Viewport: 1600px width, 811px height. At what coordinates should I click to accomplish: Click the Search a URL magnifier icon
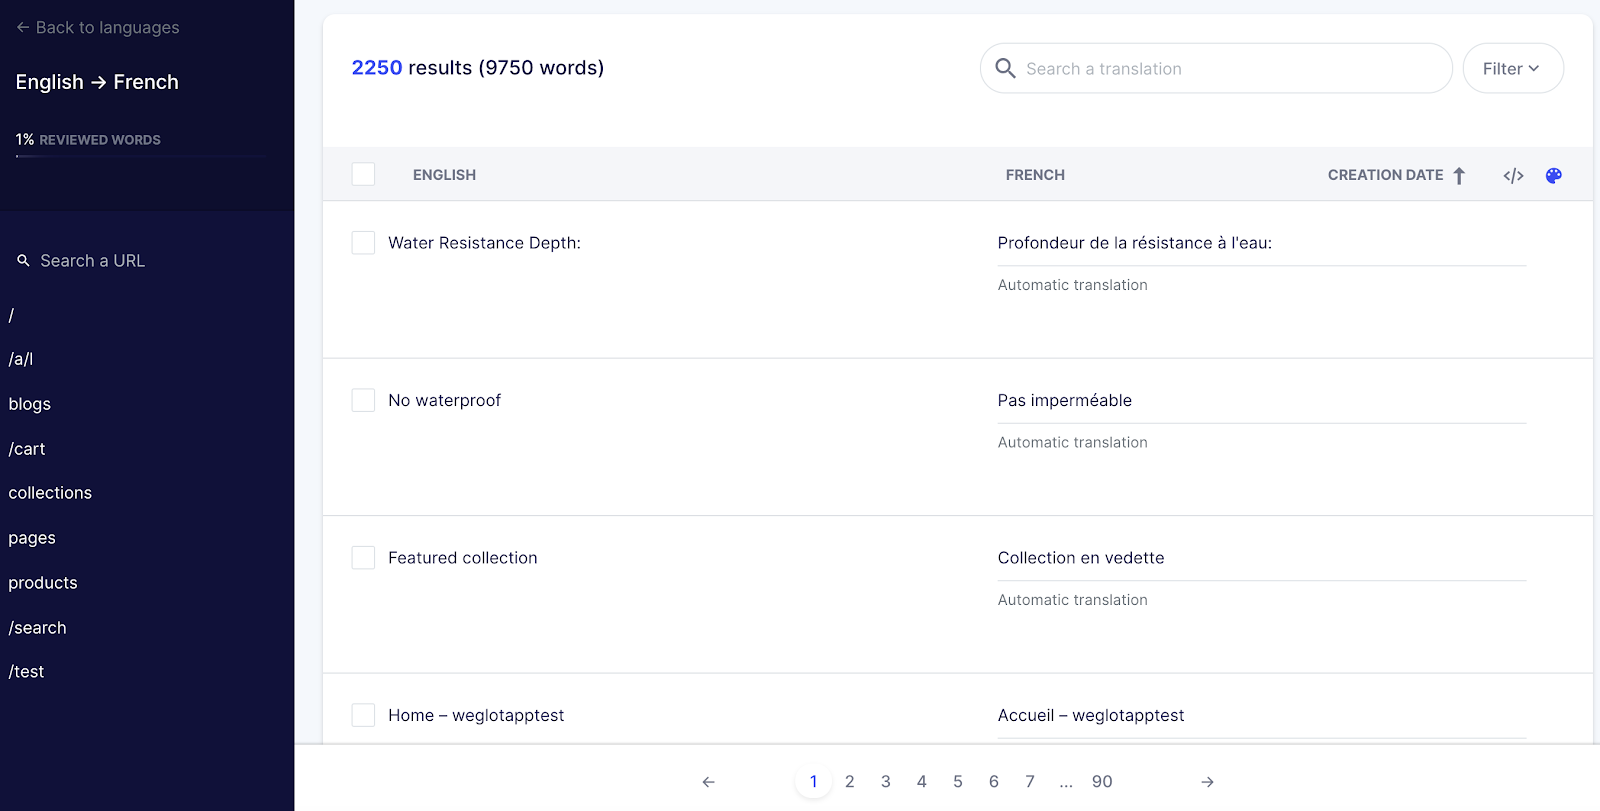[x=23, y=261]
